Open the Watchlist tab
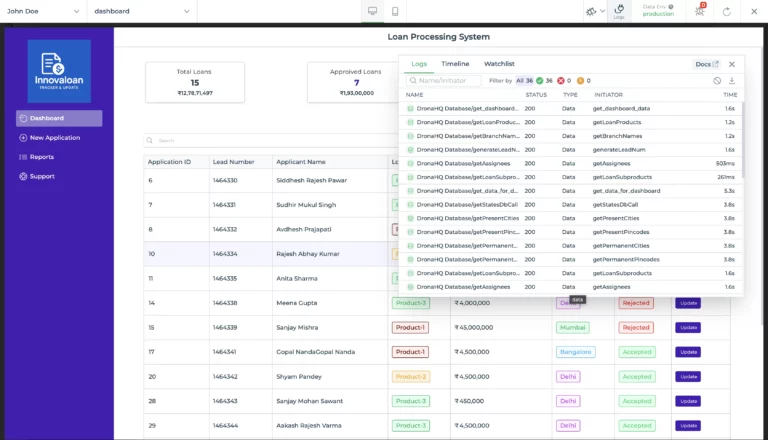Image resolution: width=768 pixels, height=440 pixels. 499,64
